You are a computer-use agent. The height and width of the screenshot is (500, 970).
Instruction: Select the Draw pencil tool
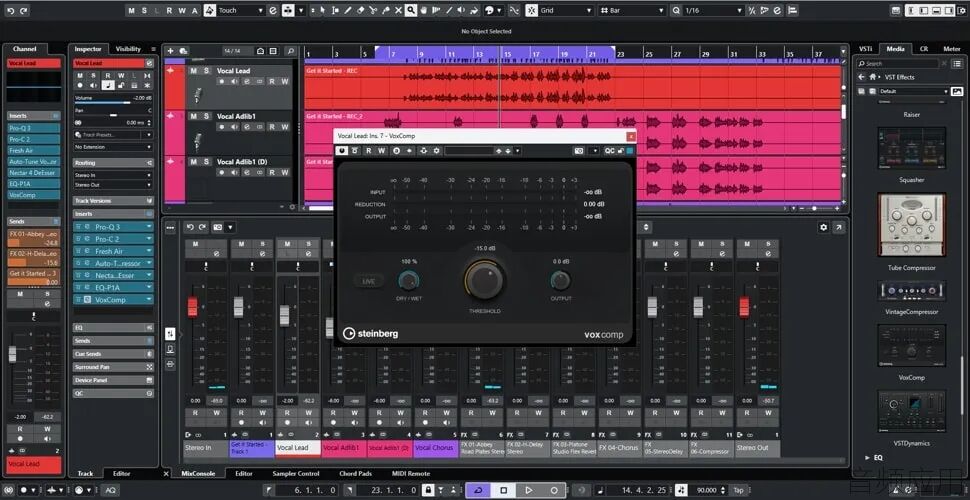pyautogui.click(x=348, y=11)
